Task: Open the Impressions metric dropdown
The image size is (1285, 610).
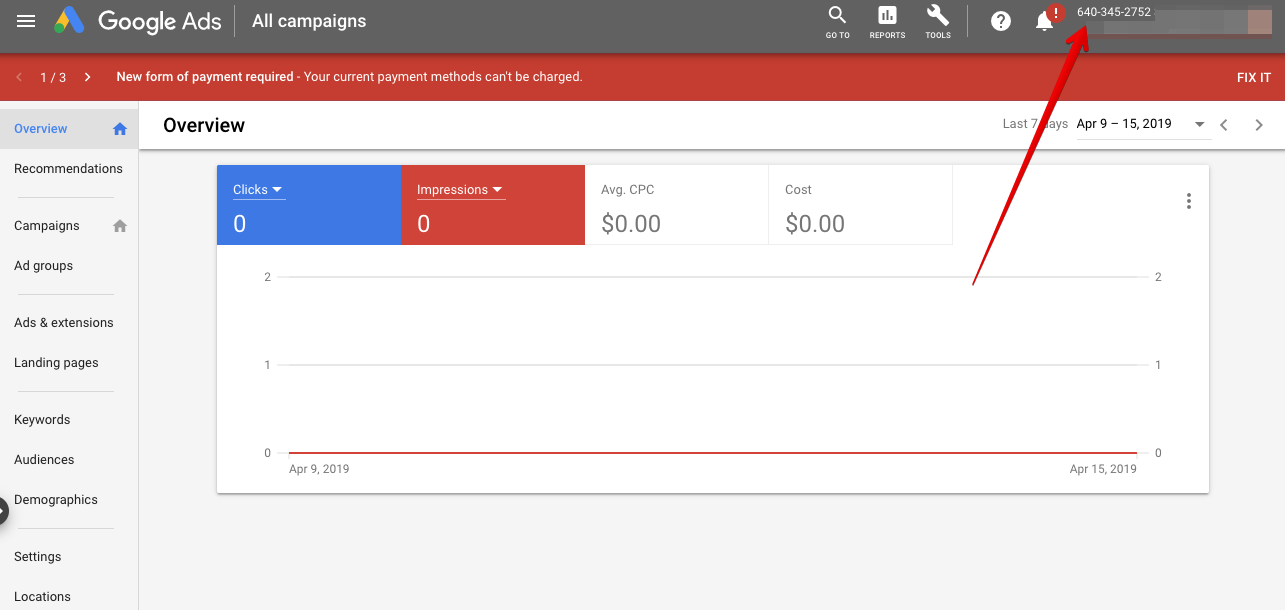Action: pos(460,190)
